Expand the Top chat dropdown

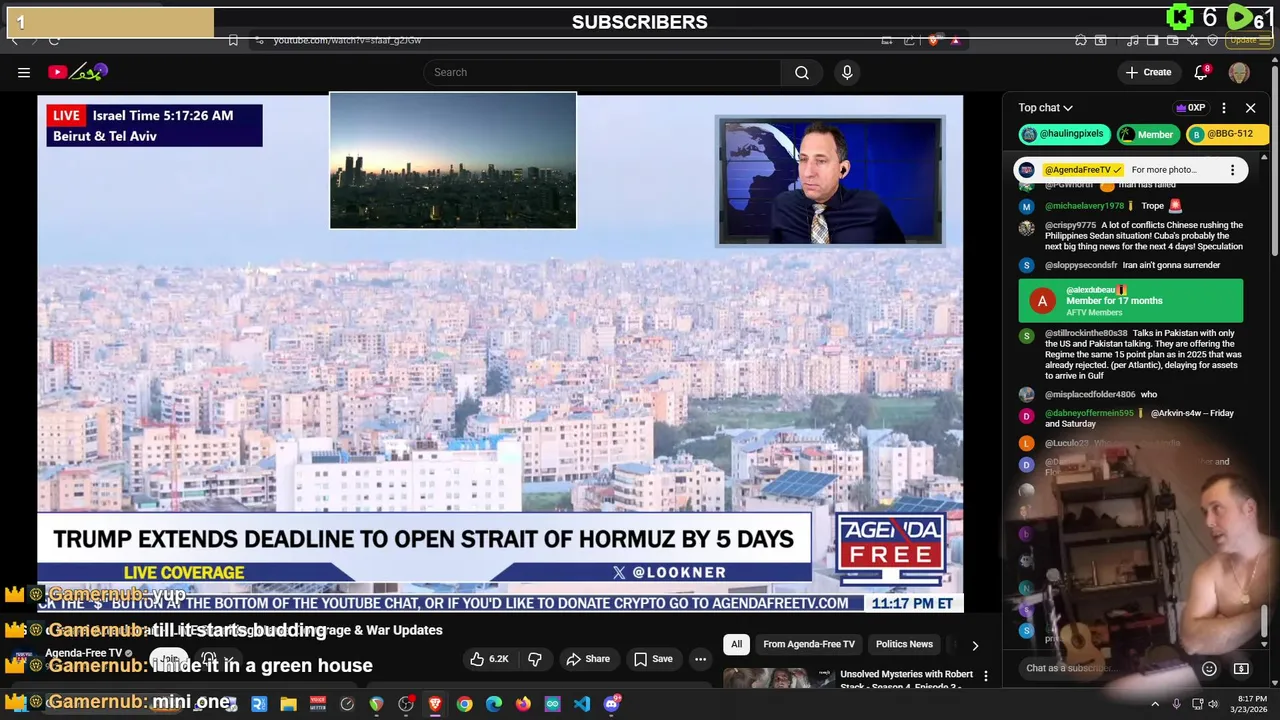click(1046, 108)
